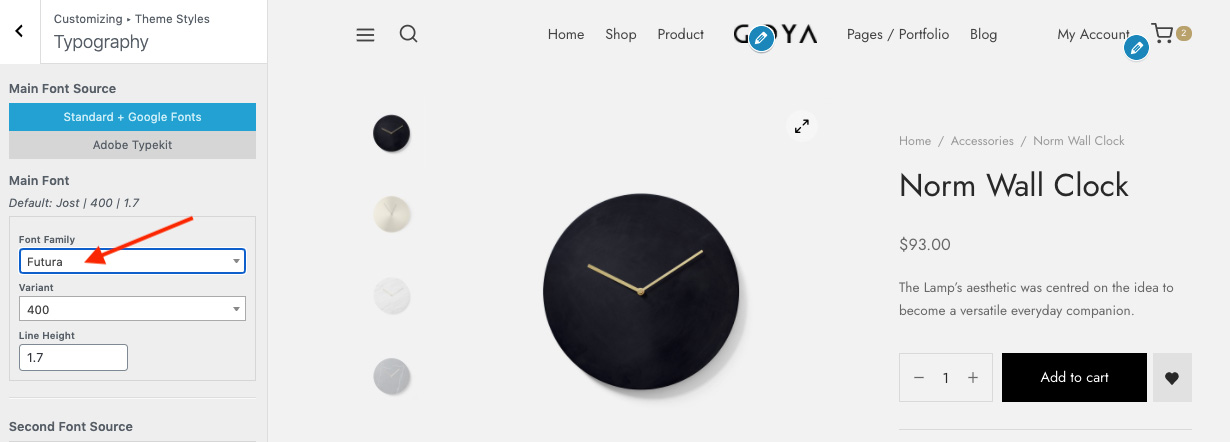Click the Add to cart button
Viewport: 1230px width, 442px height.
pos(1074,377)
